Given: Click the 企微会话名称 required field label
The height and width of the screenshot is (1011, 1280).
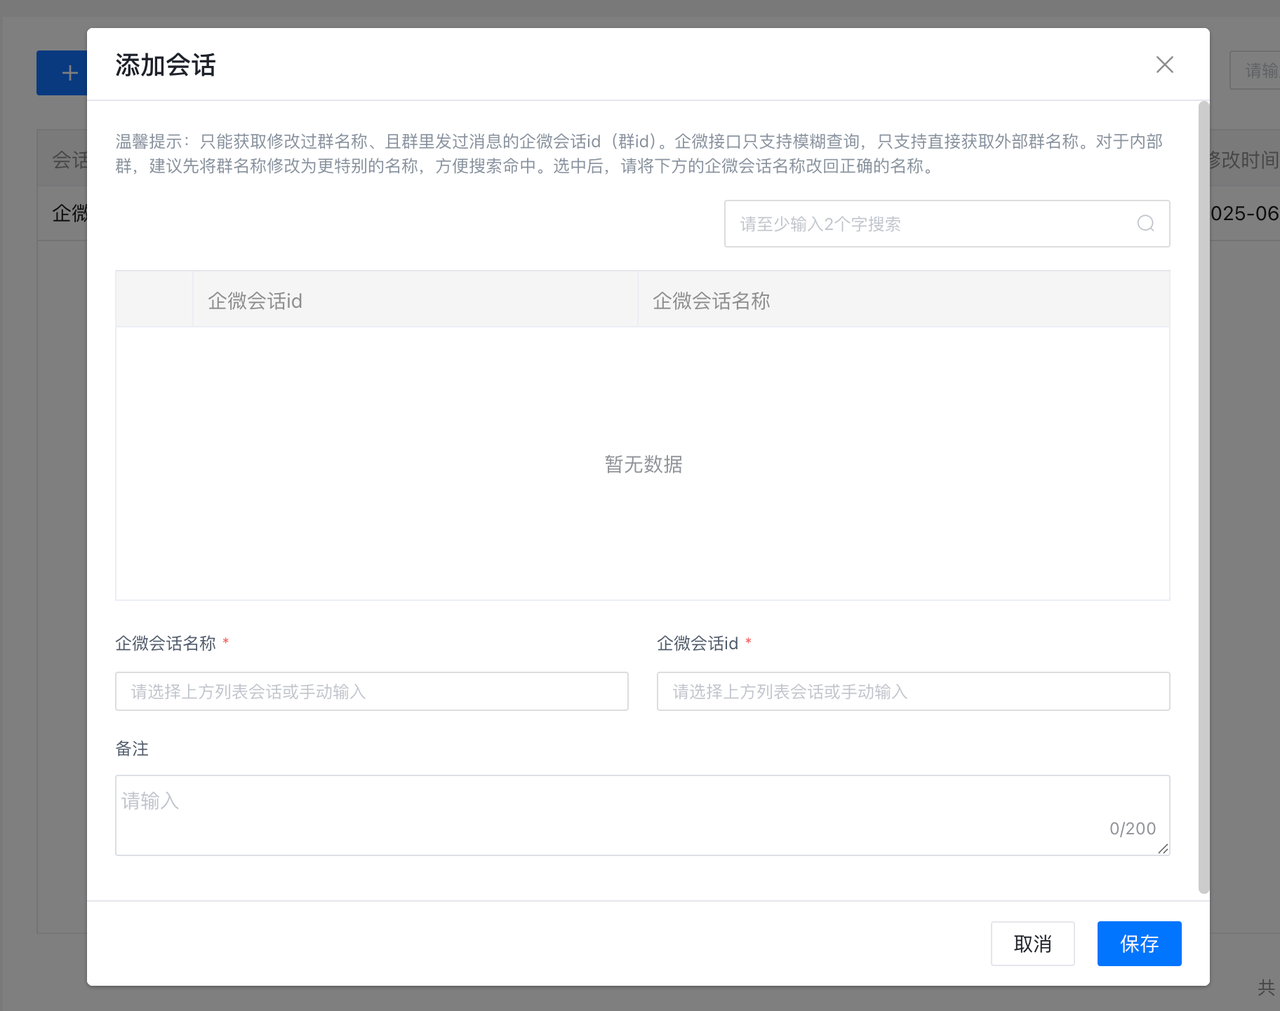Looking at the screenshot, I should [166, 643].
